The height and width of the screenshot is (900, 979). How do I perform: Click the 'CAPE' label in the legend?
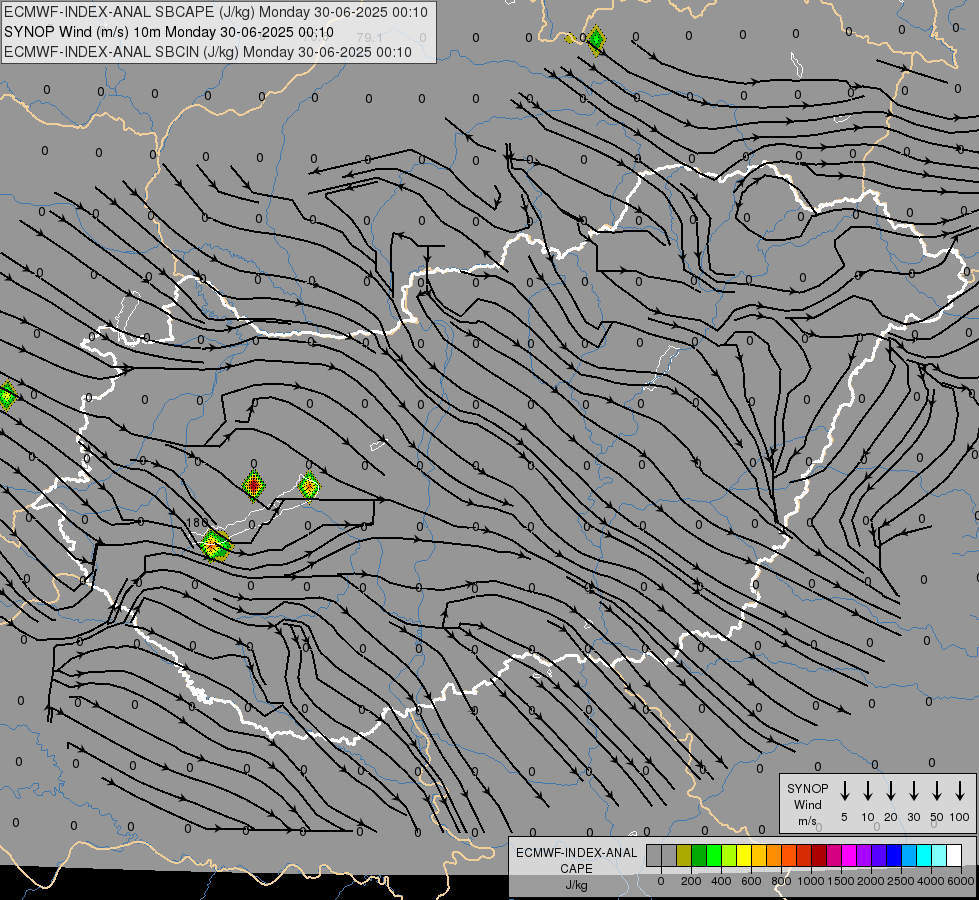click(x=576, y=869)
